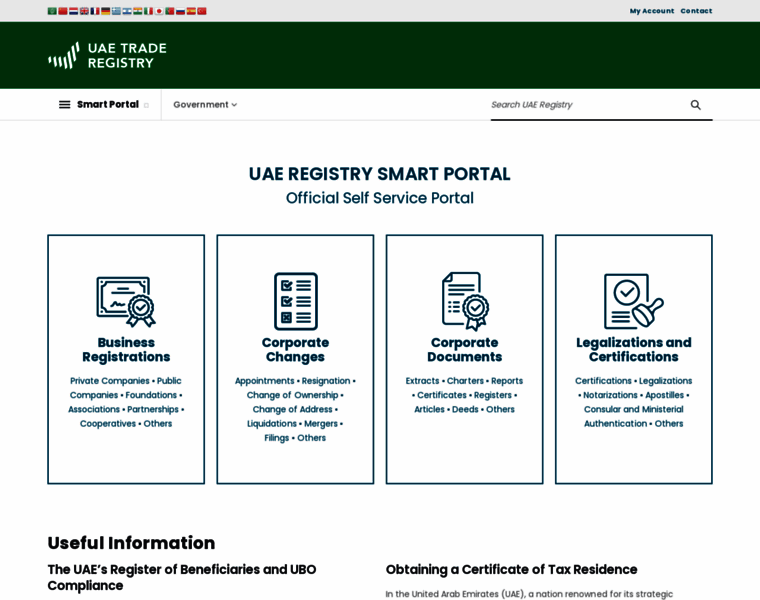This screenshot has height=600, width=760.
Task: Open the hamburger menu icon beside Smart Portal
Action: [64, 105]
